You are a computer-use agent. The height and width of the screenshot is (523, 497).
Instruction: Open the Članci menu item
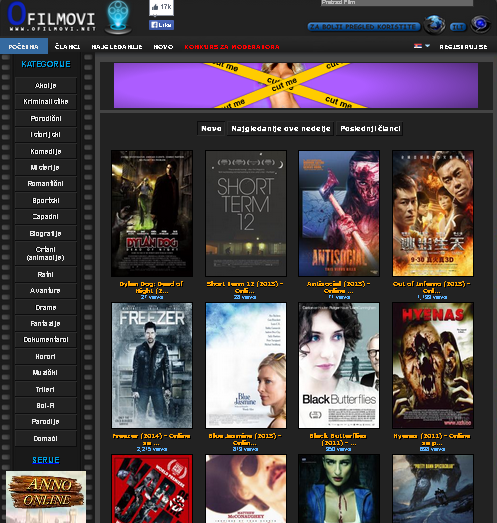click(67, 47)
